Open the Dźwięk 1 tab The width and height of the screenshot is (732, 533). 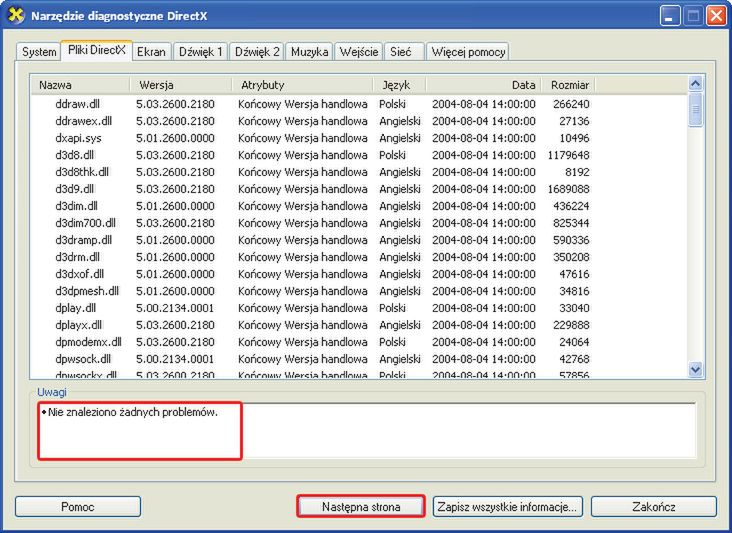click(x=201, y=52)
